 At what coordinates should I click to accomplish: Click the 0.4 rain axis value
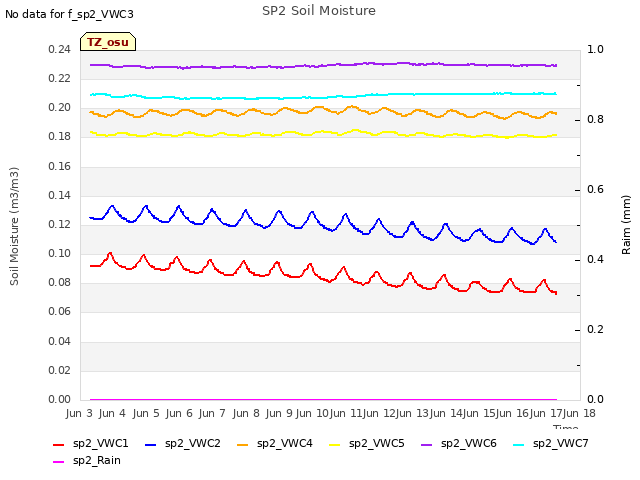(x=595, y=260)
